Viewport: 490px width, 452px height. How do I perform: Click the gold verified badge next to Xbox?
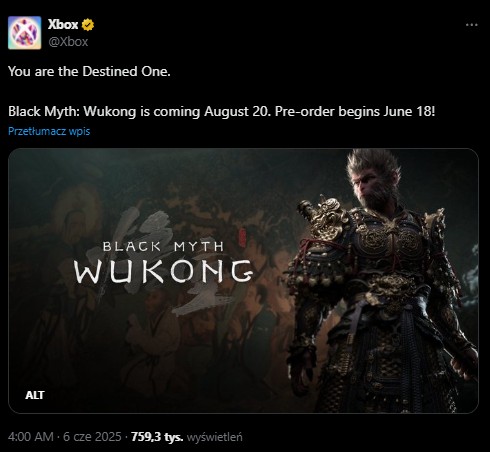click(88, 25)
